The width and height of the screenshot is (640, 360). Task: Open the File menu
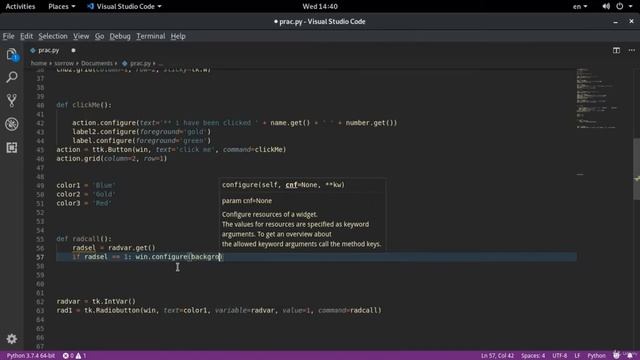(x=8, y=36)
